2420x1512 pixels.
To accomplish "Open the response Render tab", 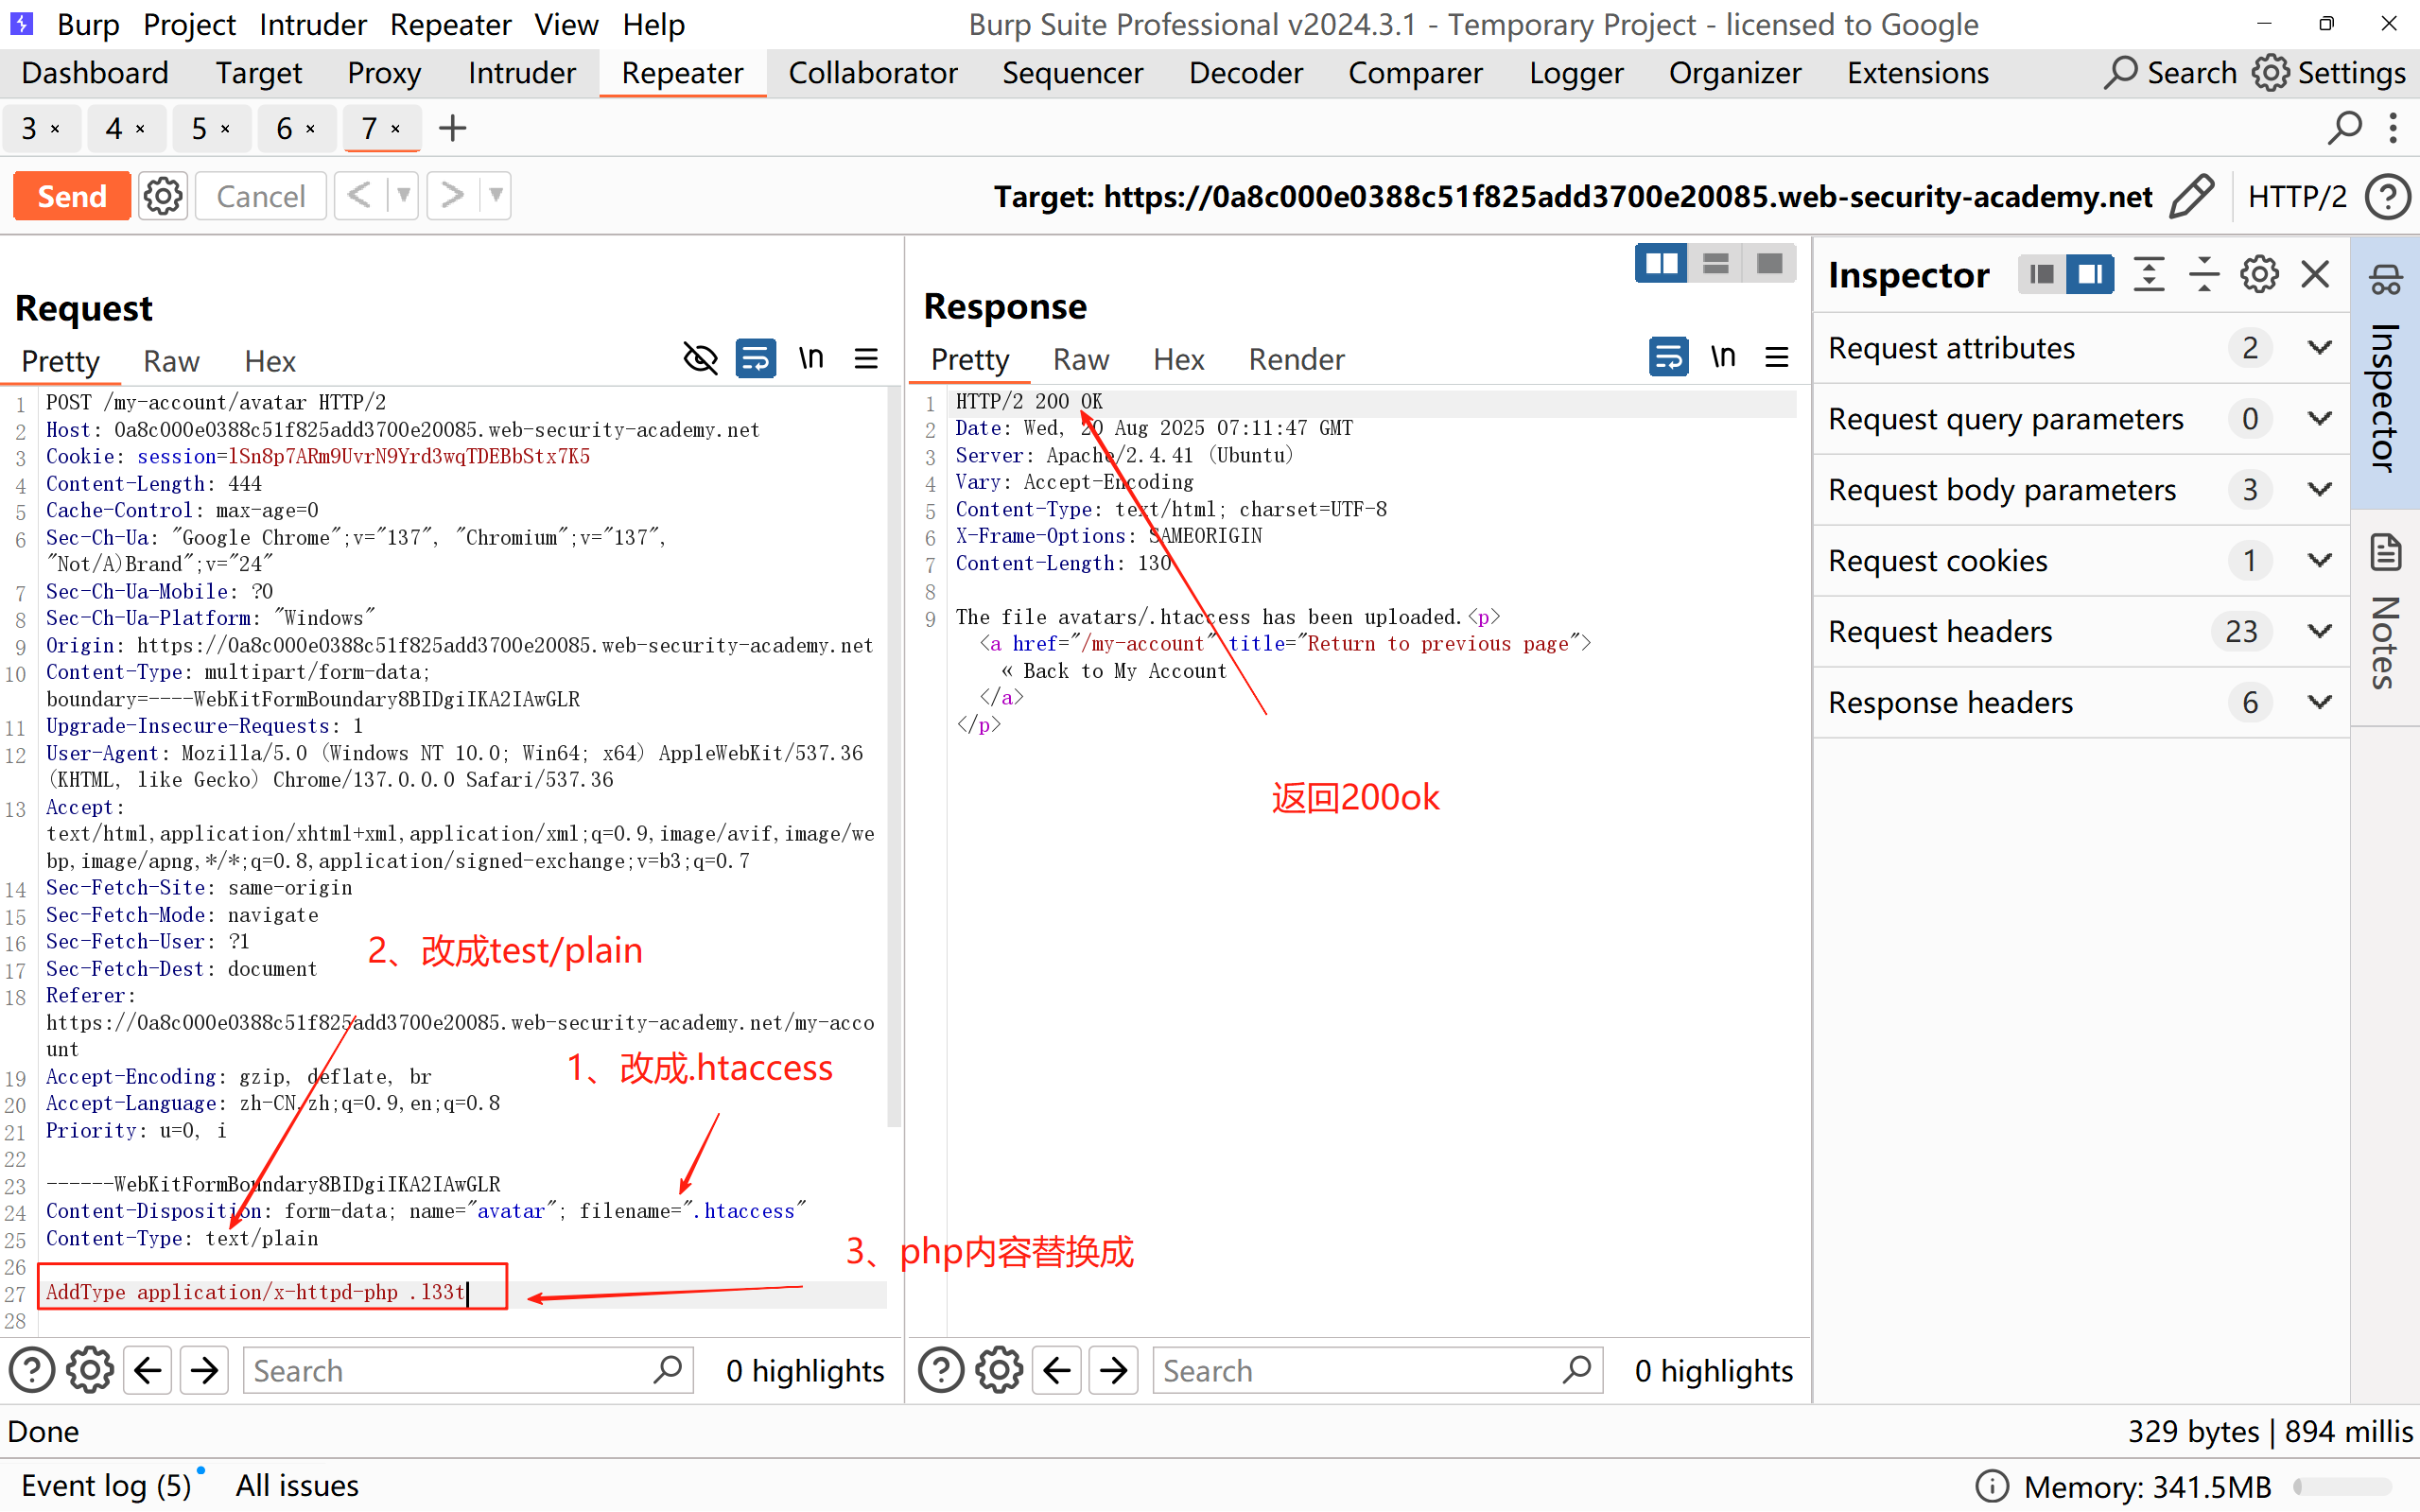I will (1296, 359).
